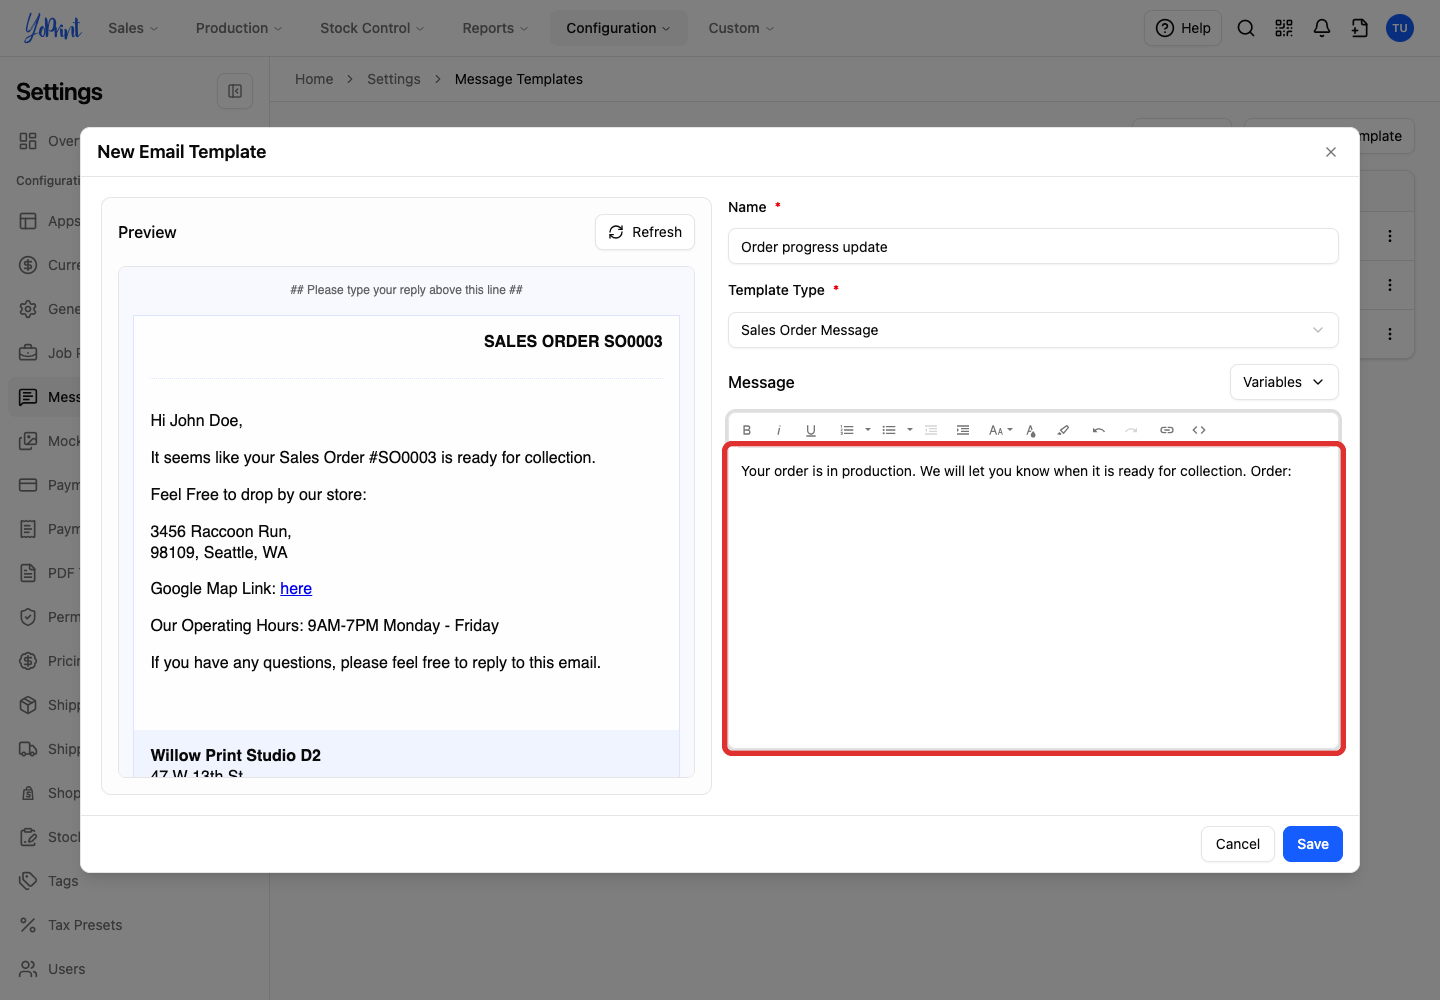Follow the 'here' Google Map link

(296, 589)
